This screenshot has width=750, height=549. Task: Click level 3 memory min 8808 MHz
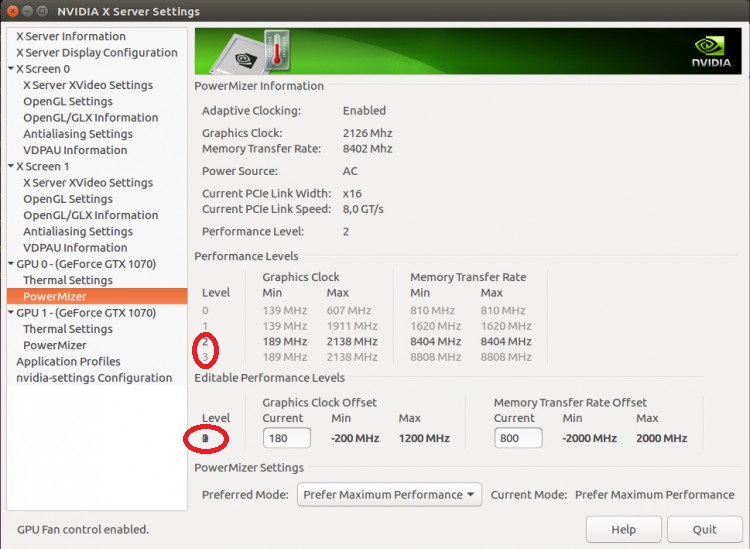(435, 357)
